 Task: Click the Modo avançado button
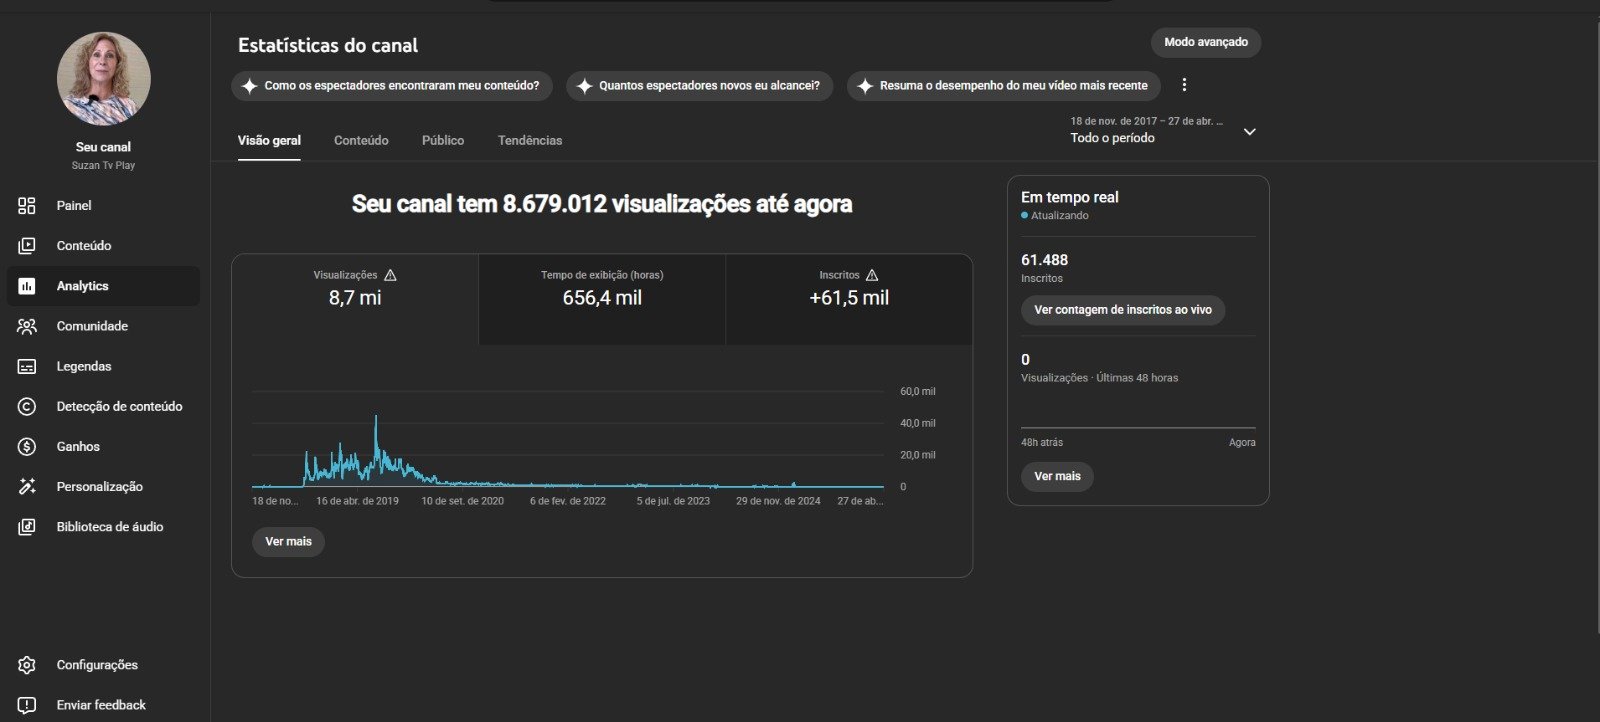(x=1205, y=42)
